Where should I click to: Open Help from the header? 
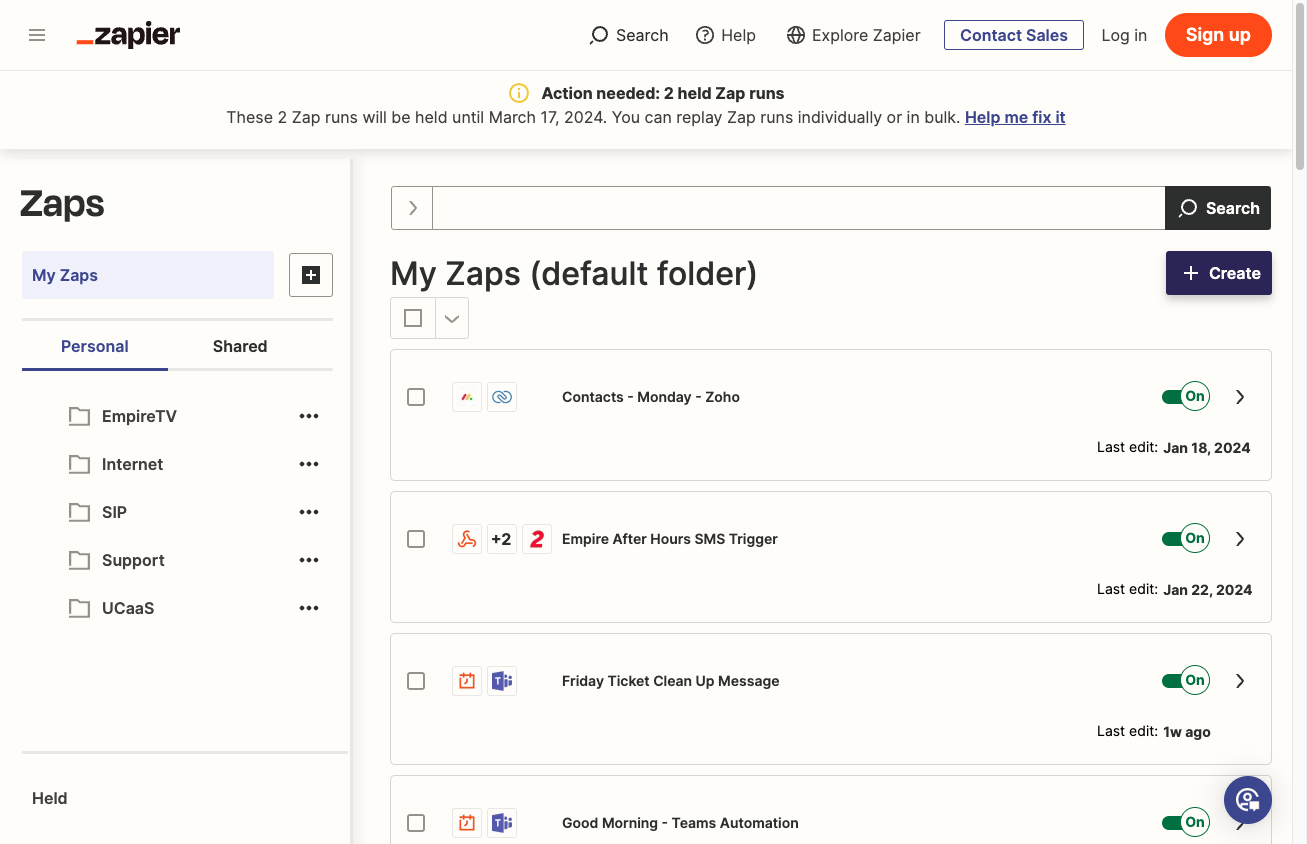coord(725,35)
